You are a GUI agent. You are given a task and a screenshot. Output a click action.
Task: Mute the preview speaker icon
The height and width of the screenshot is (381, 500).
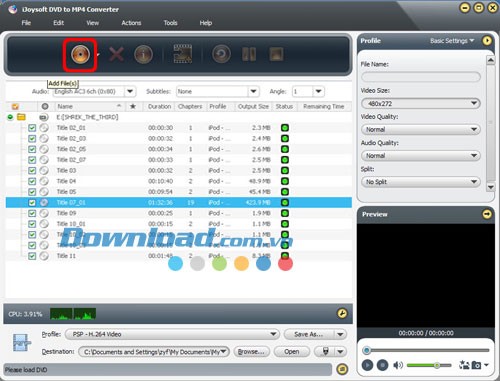(398, 365)
